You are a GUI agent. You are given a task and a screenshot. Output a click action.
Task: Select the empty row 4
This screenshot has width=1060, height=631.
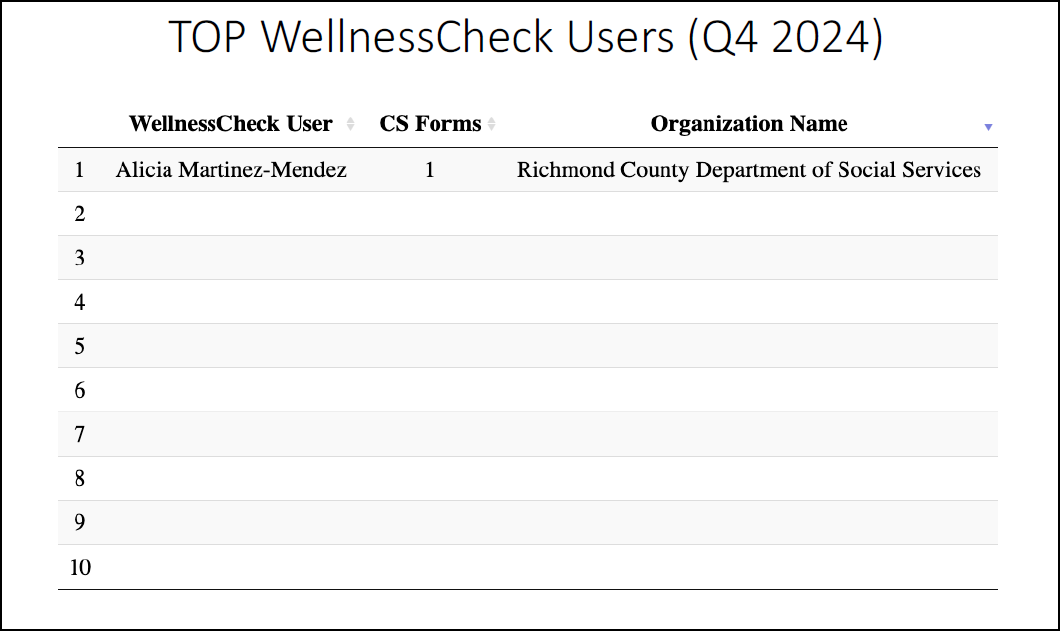pyautogui.click(x=79, y=301)
